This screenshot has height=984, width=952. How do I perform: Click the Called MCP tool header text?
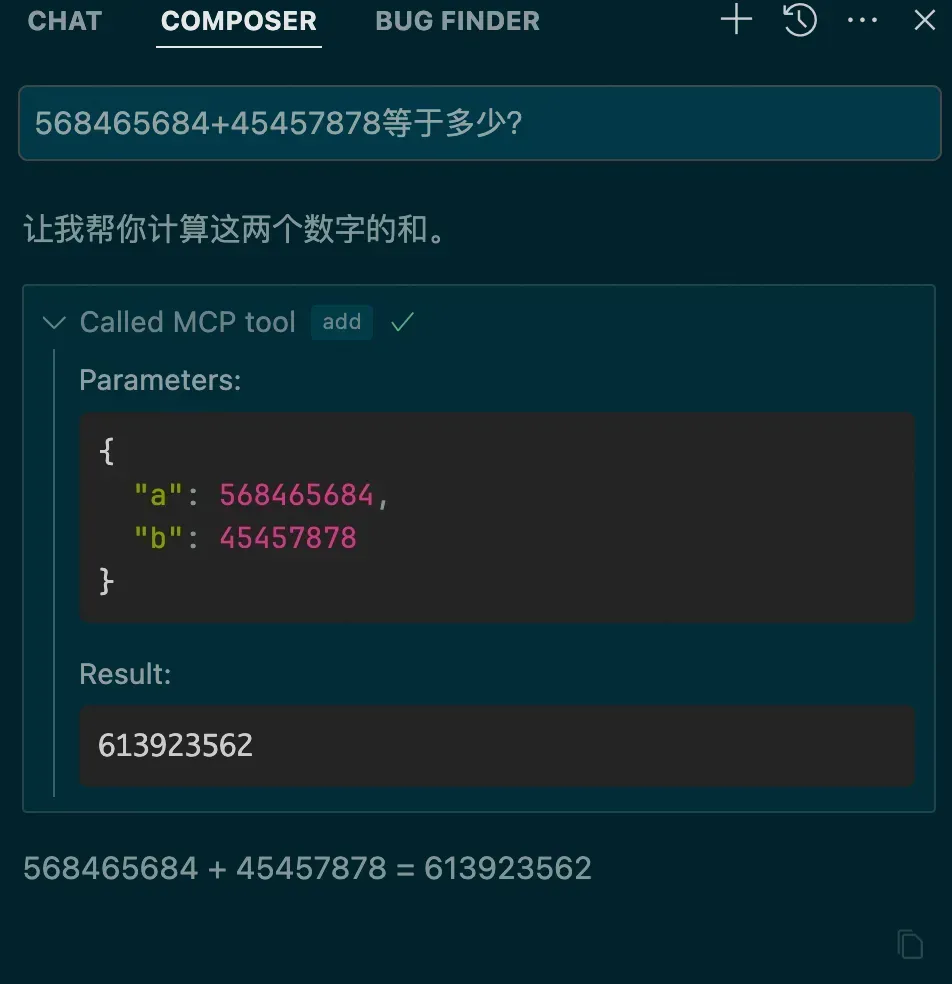tap(187, 322)
